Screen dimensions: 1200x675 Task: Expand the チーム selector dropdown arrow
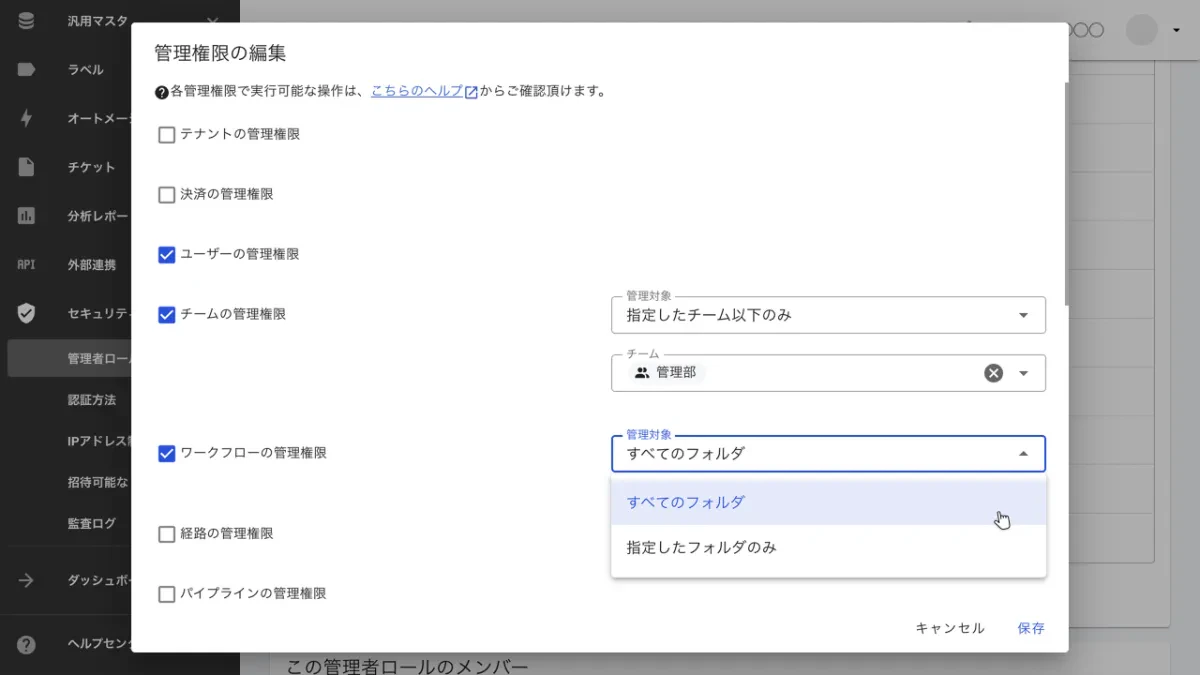coord(1023,373)
